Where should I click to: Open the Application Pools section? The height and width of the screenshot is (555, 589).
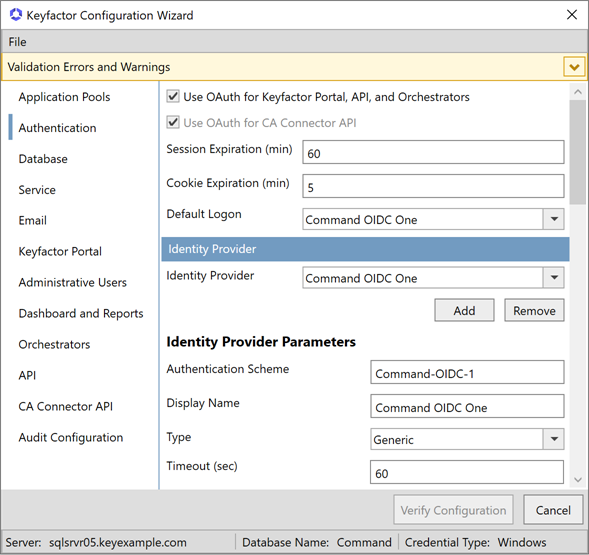click(x=64, y=97)
